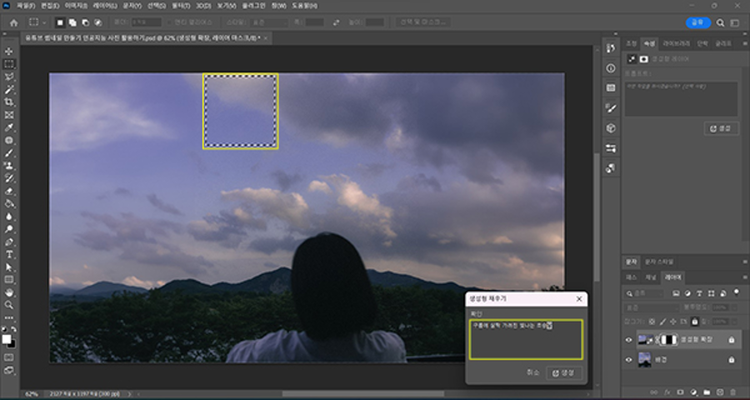Select the Crop tool
This screenshot has width=750, height=400.
tap(9, 102)
